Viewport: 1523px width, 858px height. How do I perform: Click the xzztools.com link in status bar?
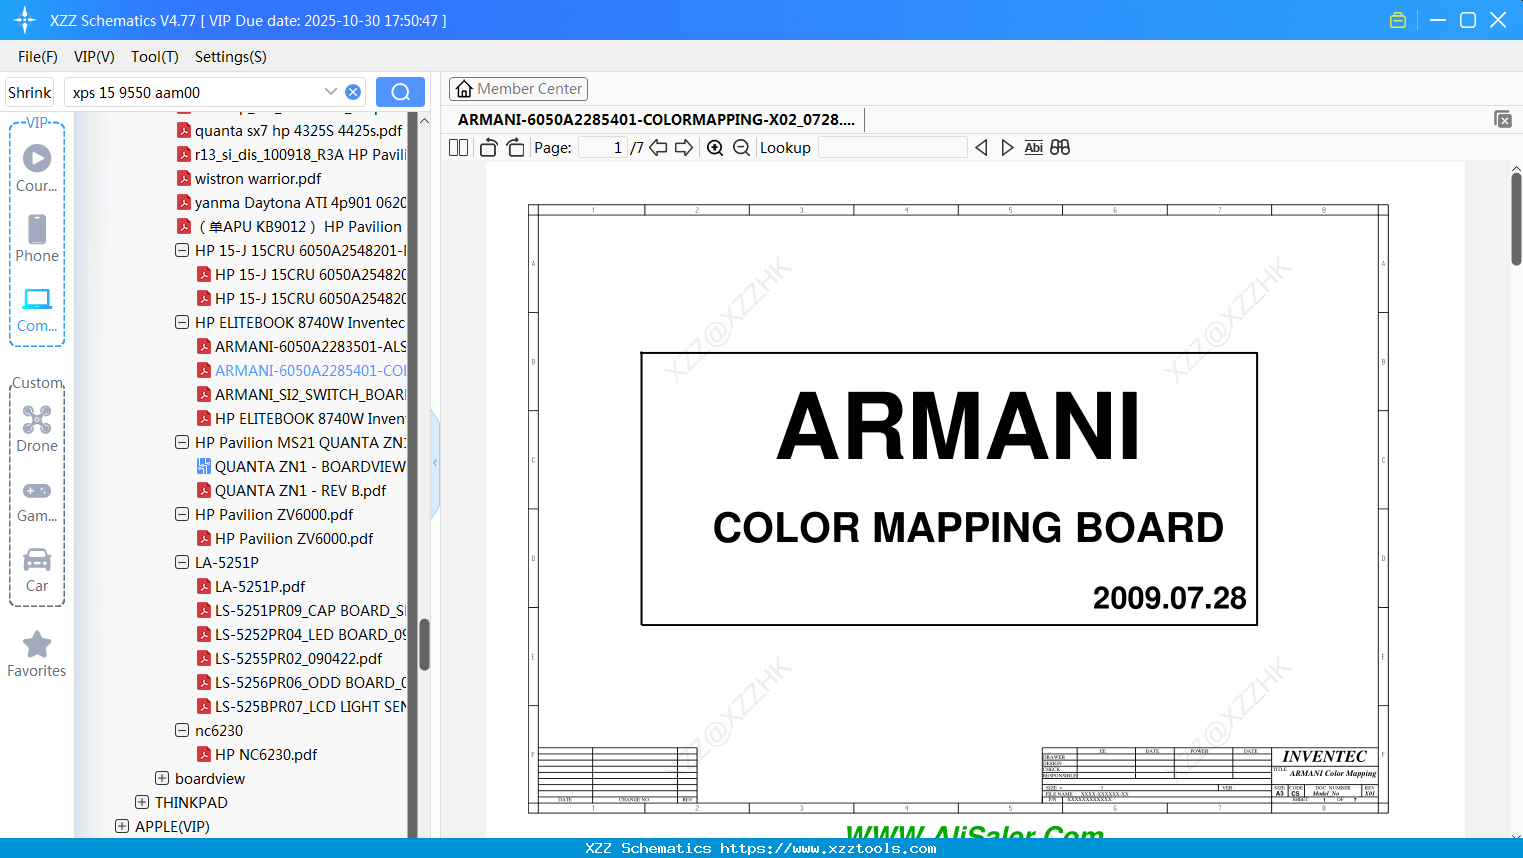point(828,848)
